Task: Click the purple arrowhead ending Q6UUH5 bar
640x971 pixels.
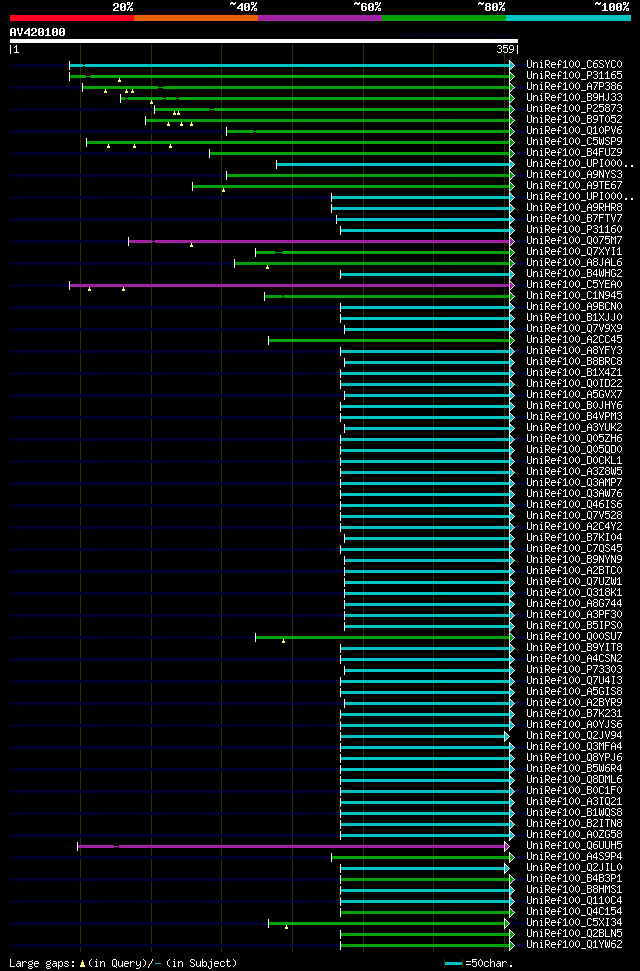Action: pyautogui.click(x=507, y=846)
